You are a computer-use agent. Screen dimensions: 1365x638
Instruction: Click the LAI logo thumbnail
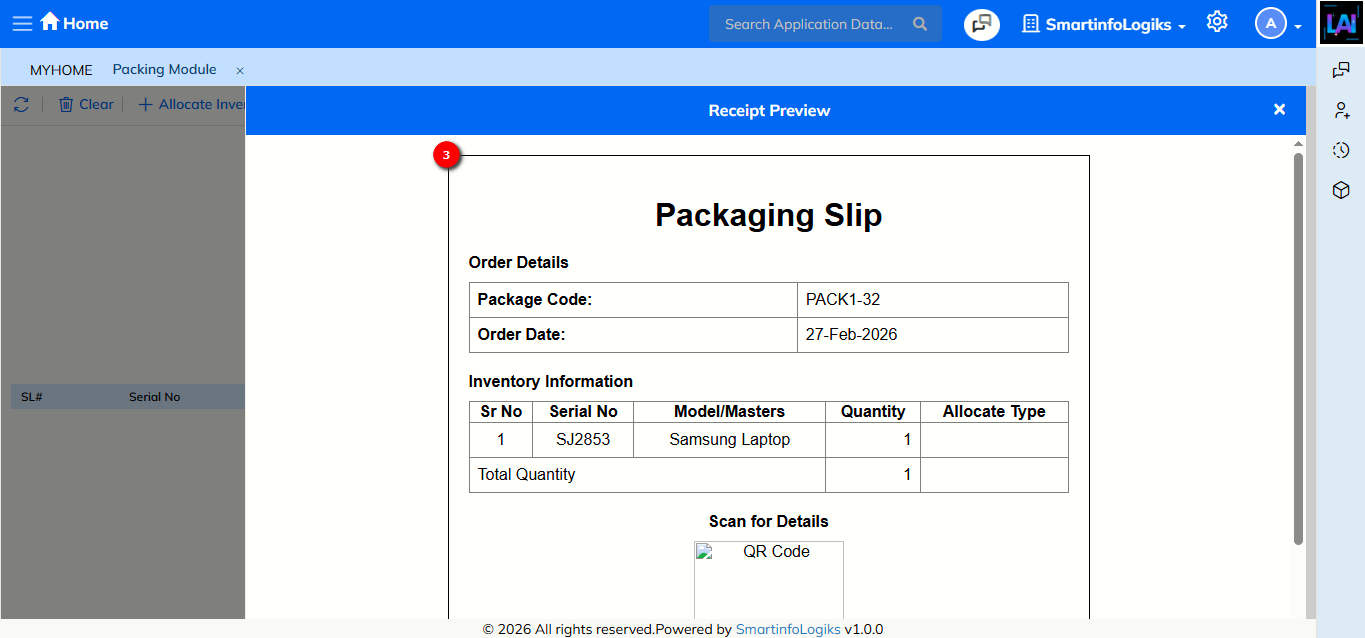coord(1341,23)
